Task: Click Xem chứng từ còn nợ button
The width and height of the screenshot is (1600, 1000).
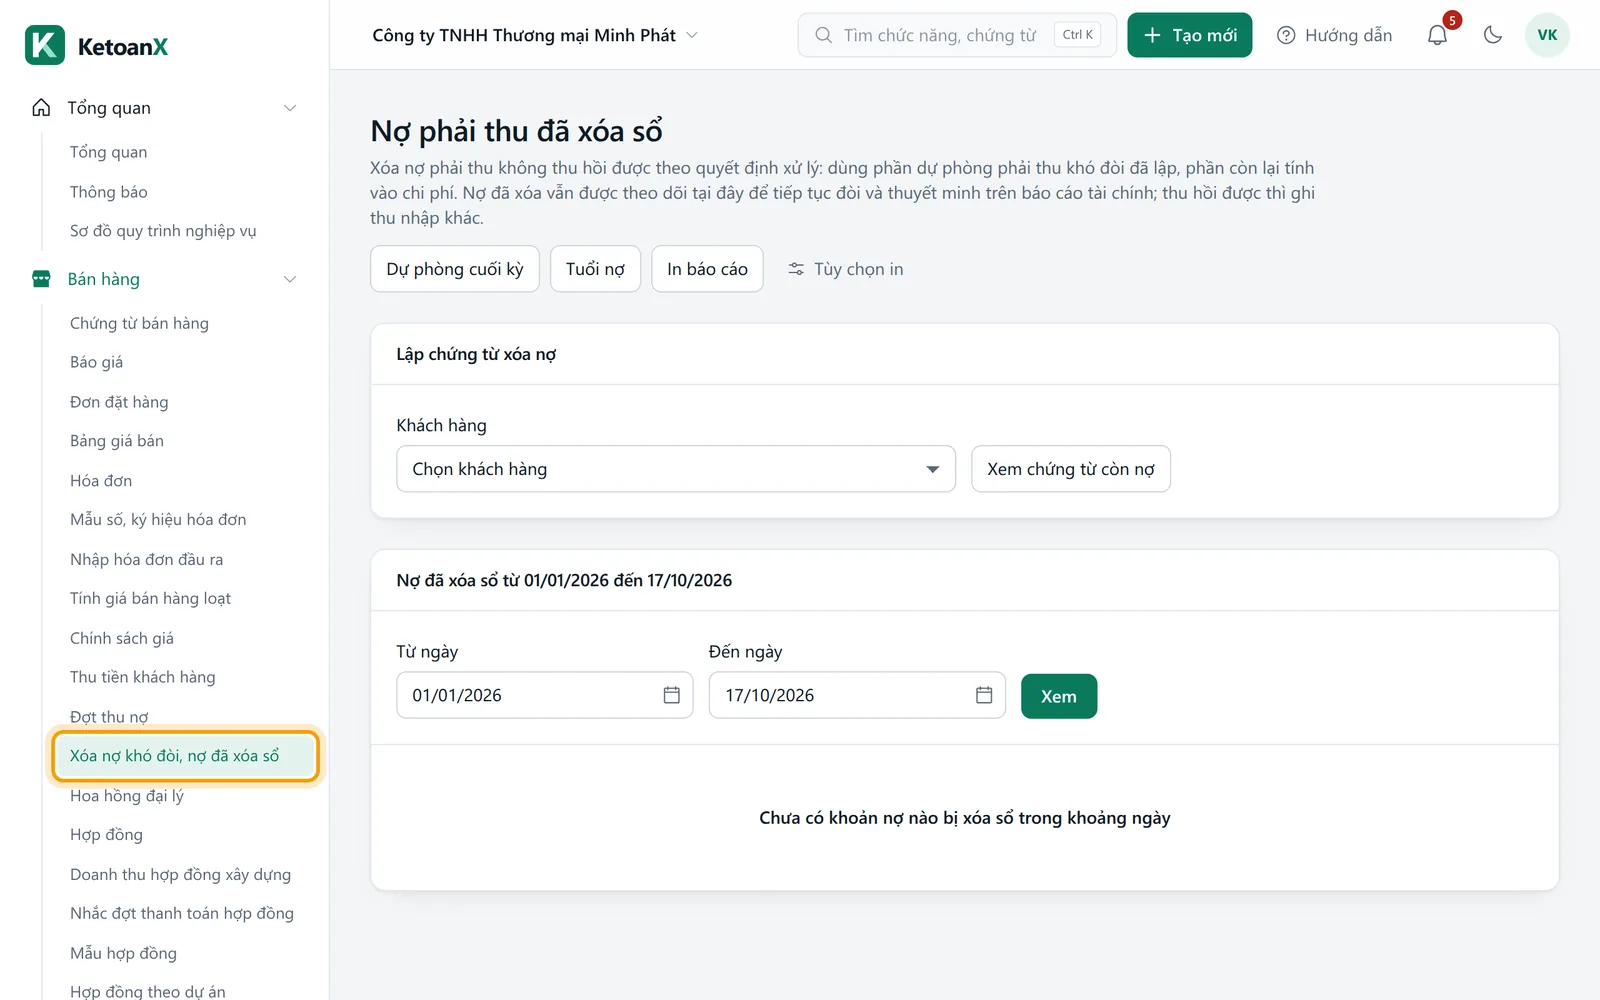Action: 1071,469
